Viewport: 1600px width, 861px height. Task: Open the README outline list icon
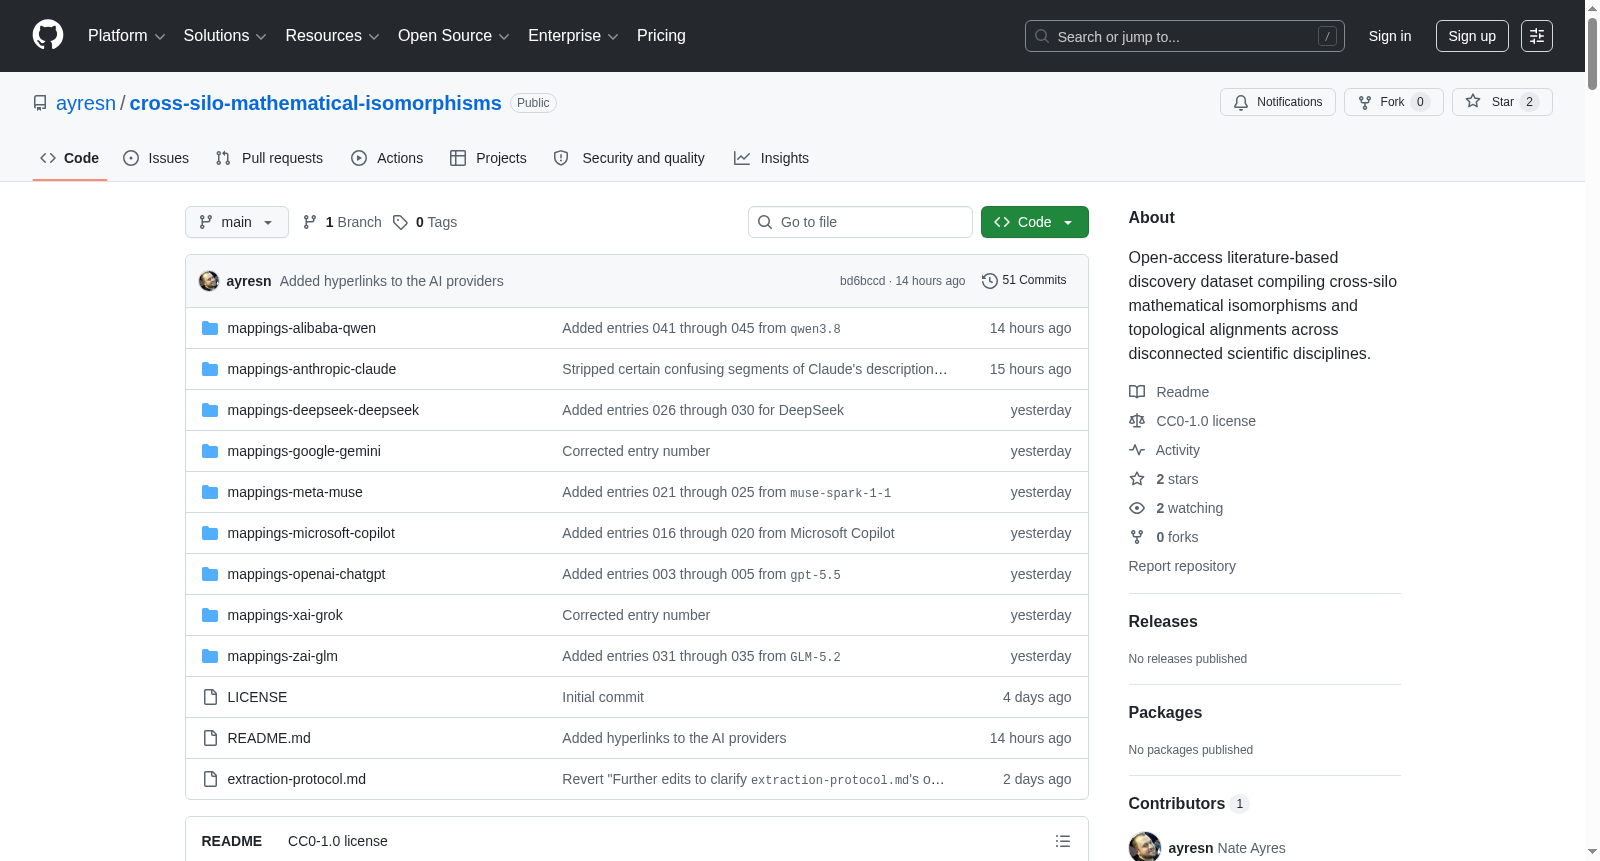(x=1063, y=842)
